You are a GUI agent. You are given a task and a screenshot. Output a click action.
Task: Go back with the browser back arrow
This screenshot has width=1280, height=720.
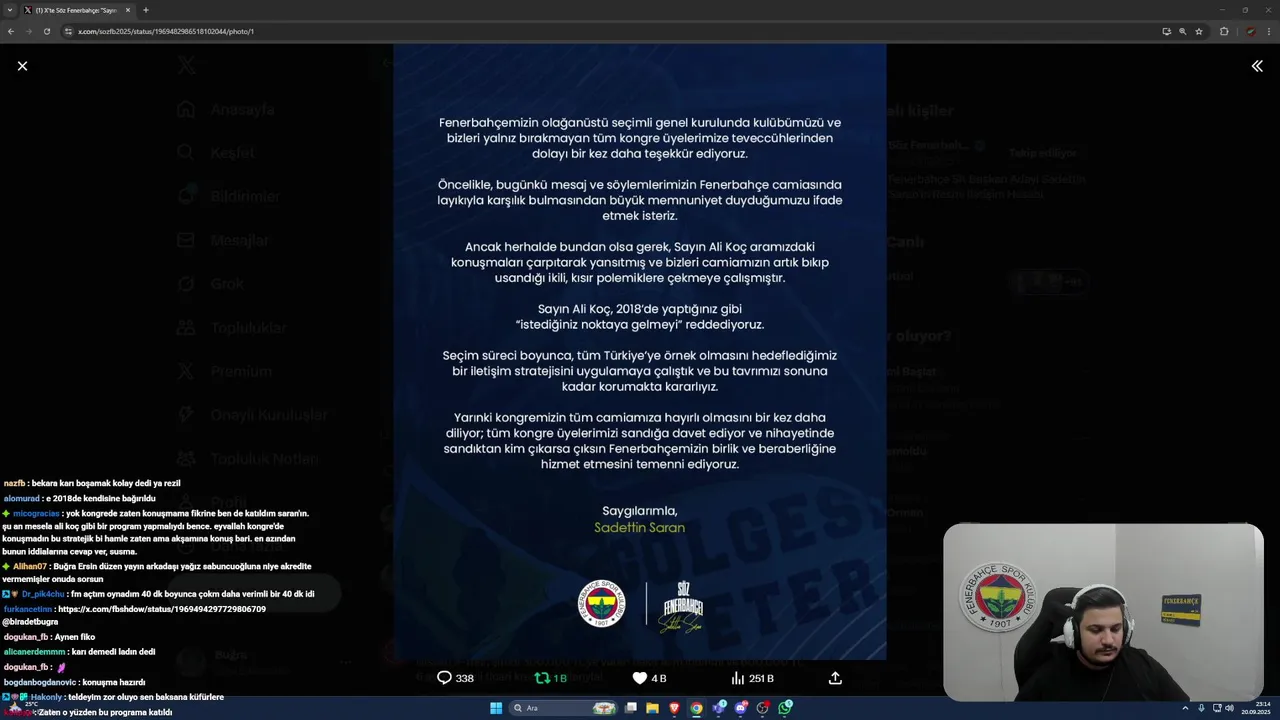[11, 31]
